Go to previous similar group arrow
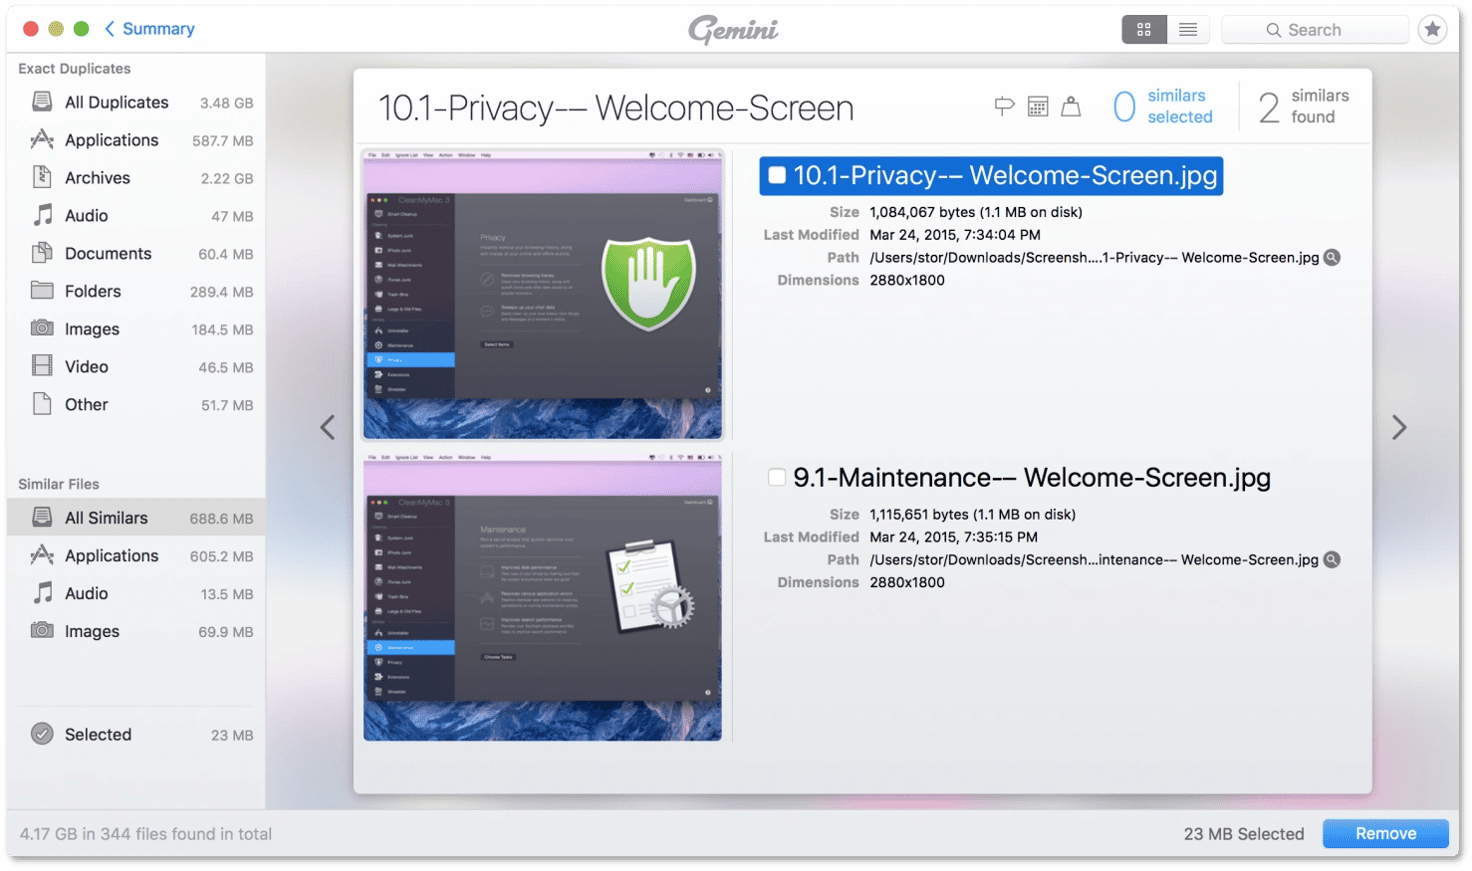The image size is (1472, 871). [x=327, y=428]
